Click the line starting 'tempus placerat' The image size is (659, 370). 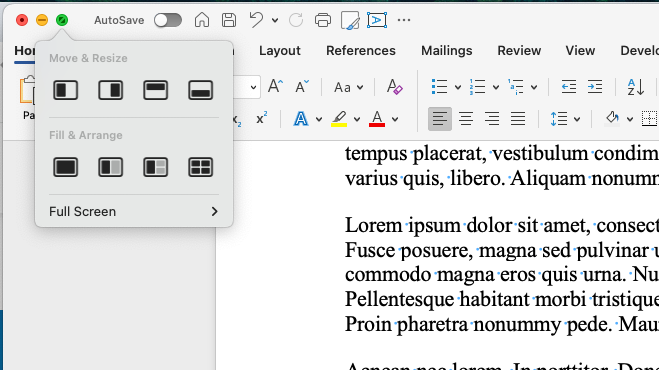point(502,153)
